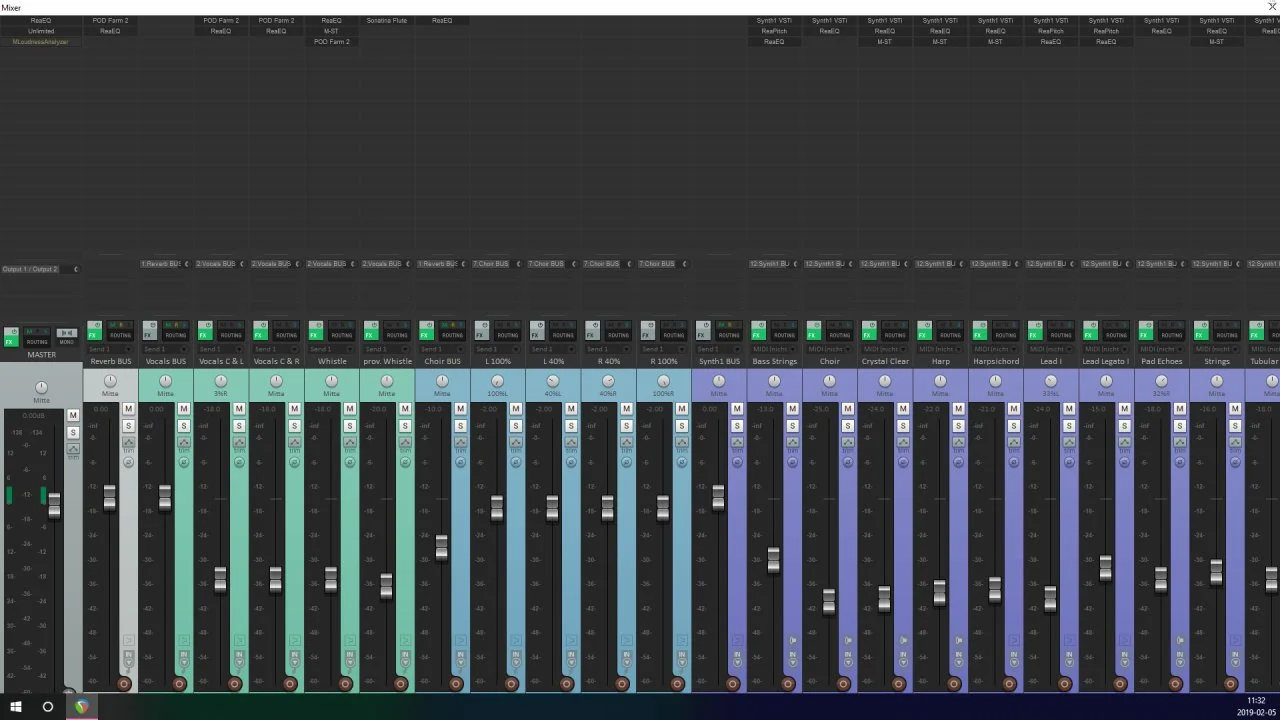Toggle the MONO button on the master
Viewport: 1280px width, 720px height.
[66, 336]
